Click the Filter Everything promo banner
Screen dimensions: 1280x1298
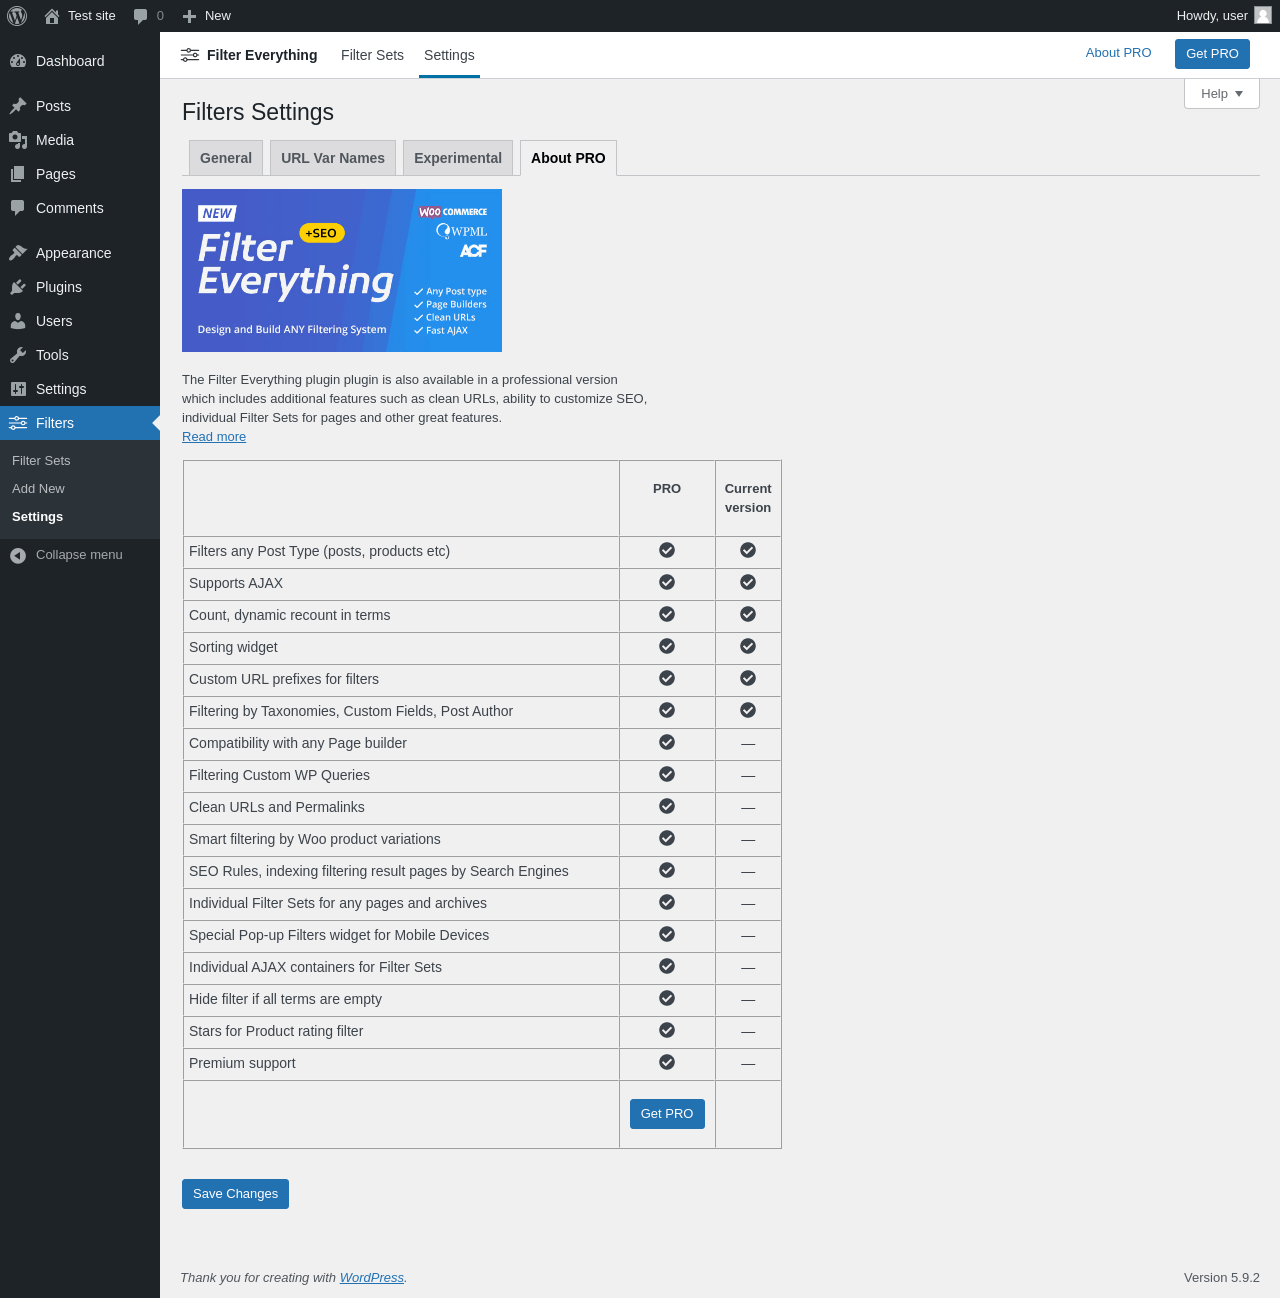[x=342, y=270]
